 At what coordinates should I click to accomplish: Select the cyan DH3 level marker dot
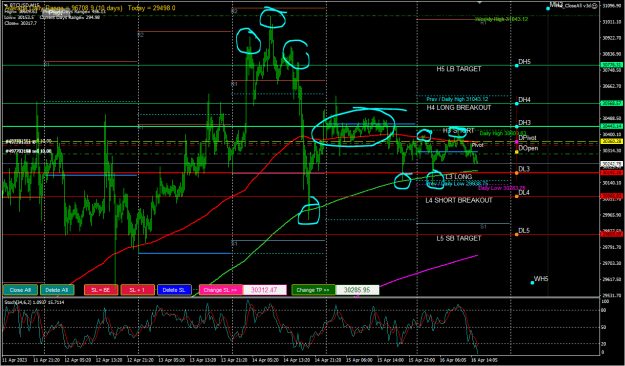pyautogui.click(x=517, y=127)
